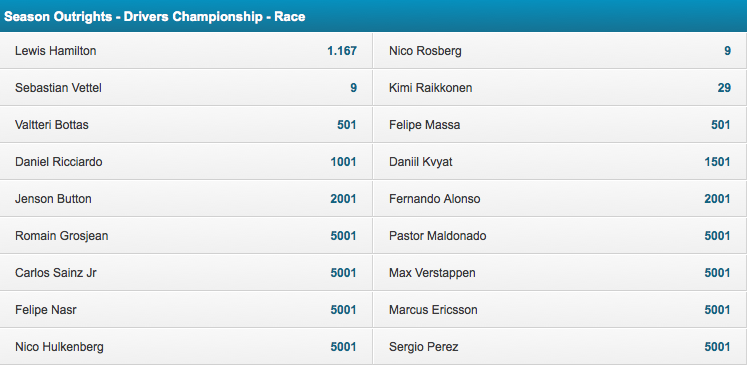Click Felipe Nasr betting row
Viewport: 750px width, 366px height.
click(186, 310)
